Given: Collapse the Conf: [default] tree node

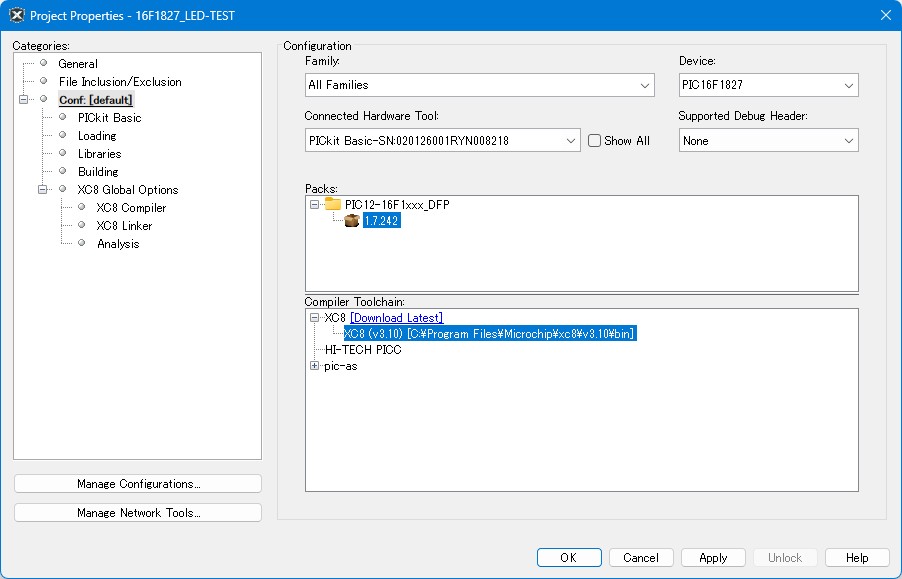Looking at the screenshot, I should click(24, 100).
